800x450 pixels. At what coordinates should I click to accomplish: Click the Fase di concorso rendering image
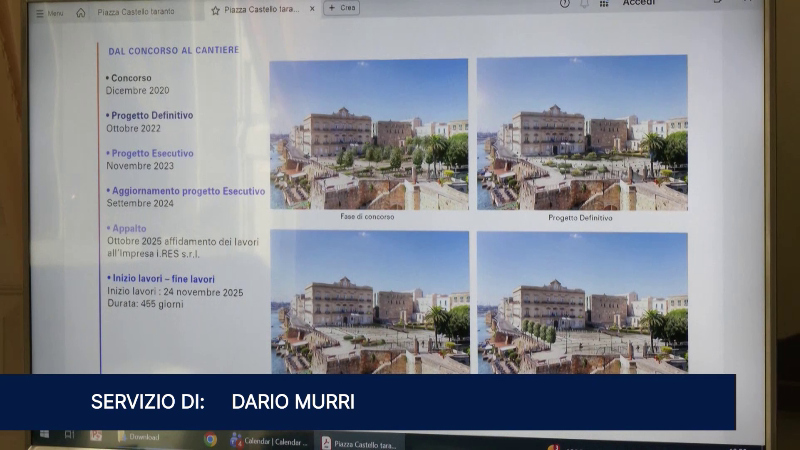368,134
